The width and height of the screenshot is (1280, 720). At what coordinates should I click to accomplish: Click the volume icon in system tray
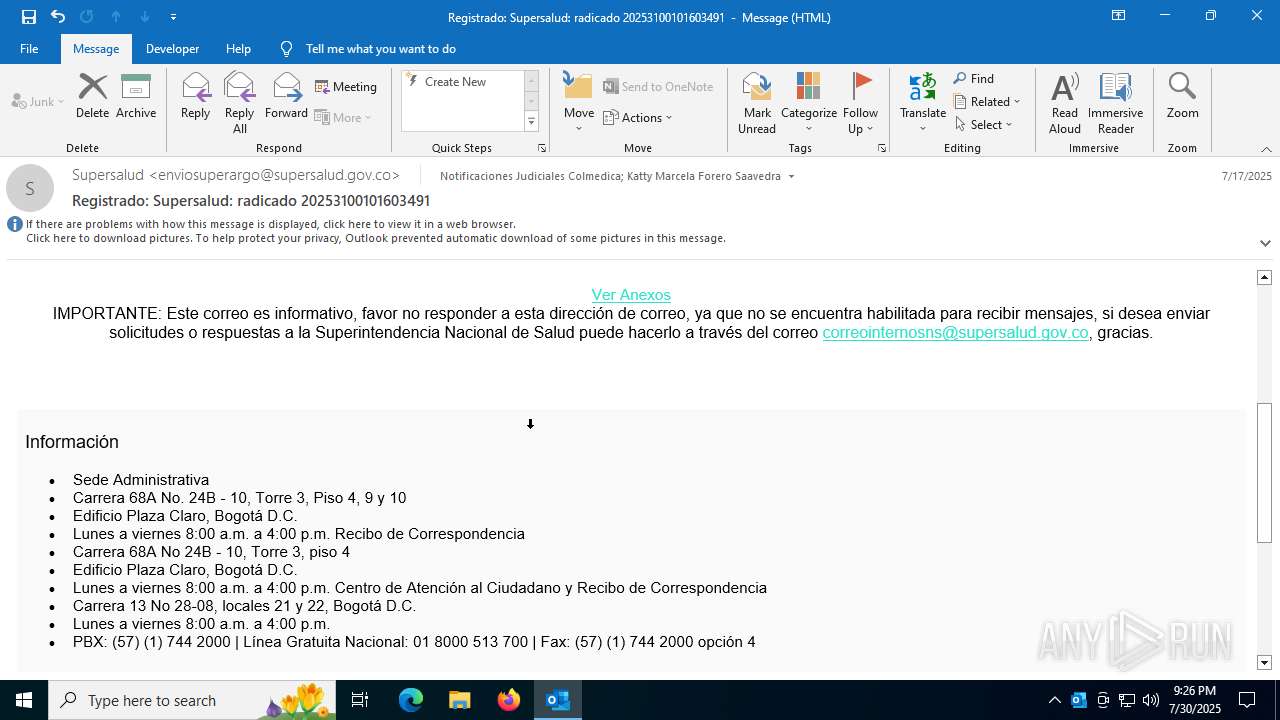click(x=1150, y=700)
